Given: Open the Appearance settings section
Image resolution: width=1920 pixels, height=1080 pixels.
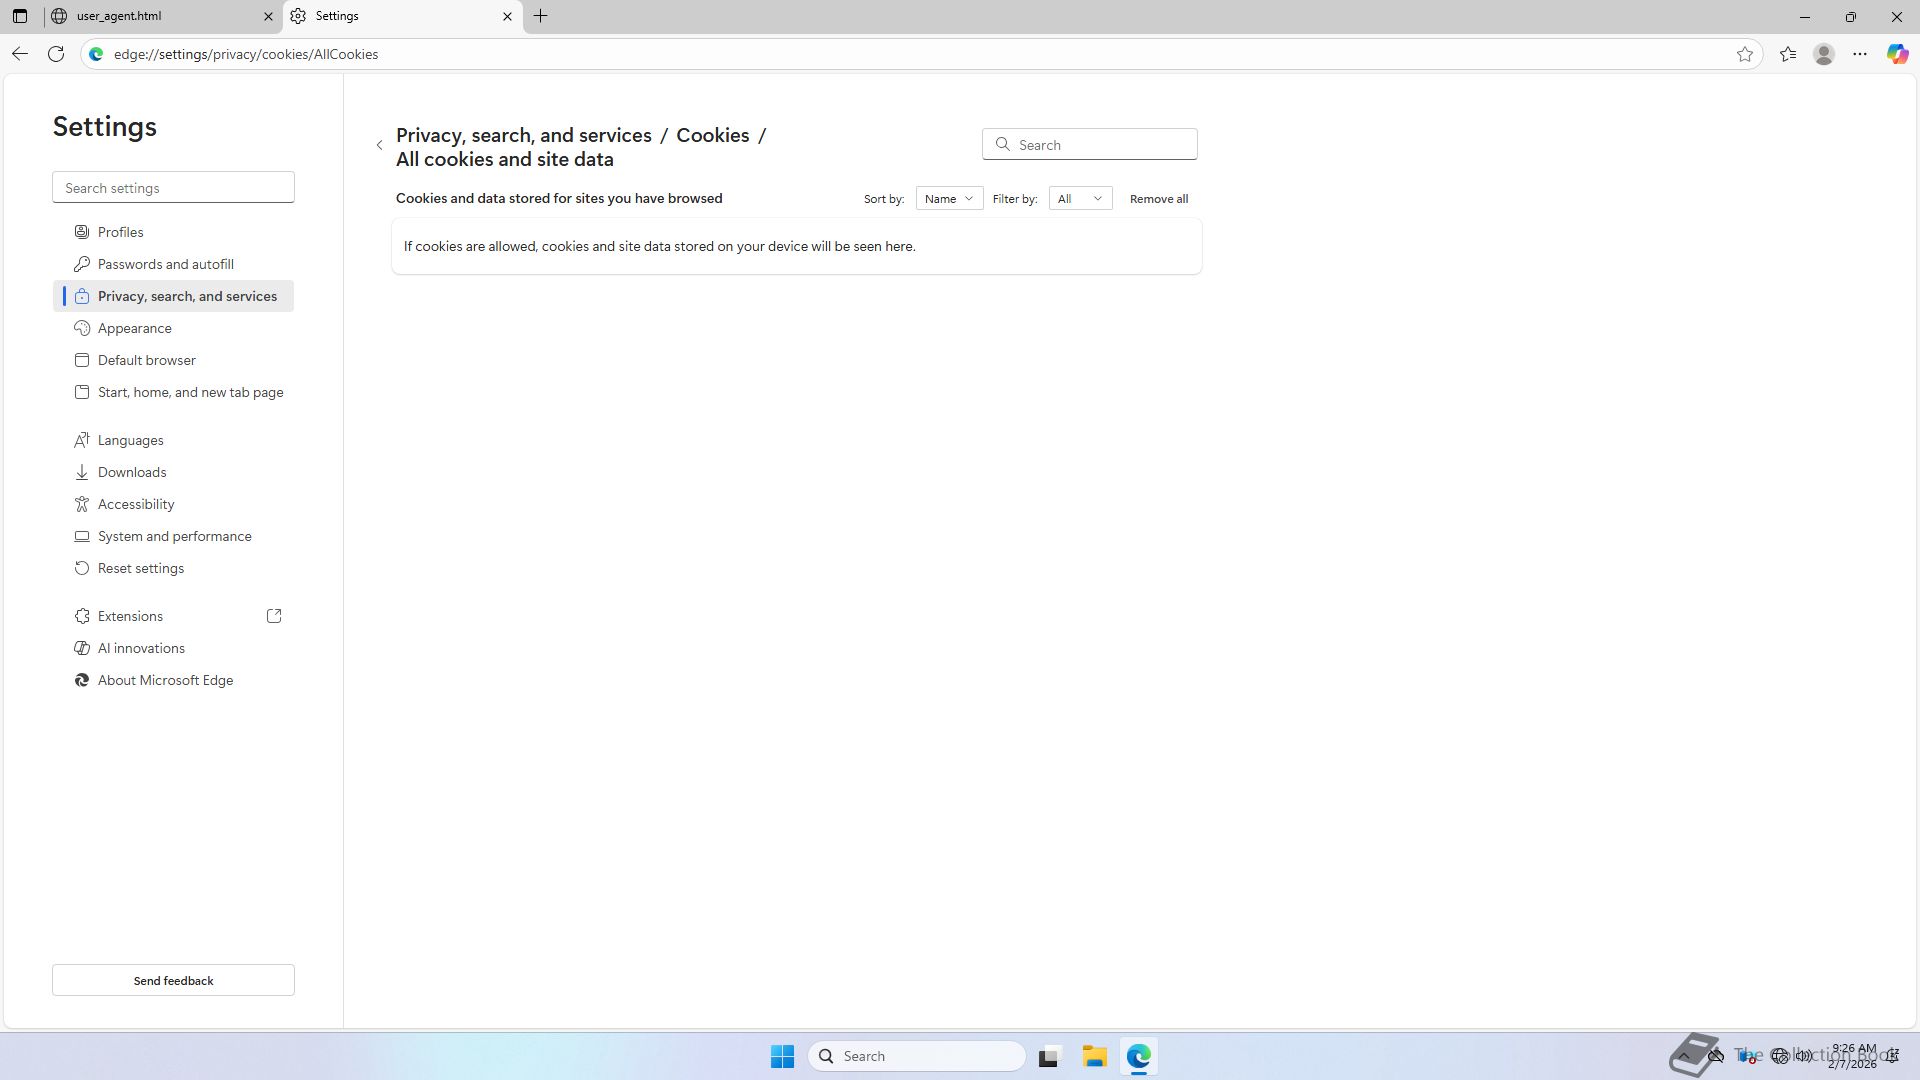Looking at the screenshot, I should (135, 328).
